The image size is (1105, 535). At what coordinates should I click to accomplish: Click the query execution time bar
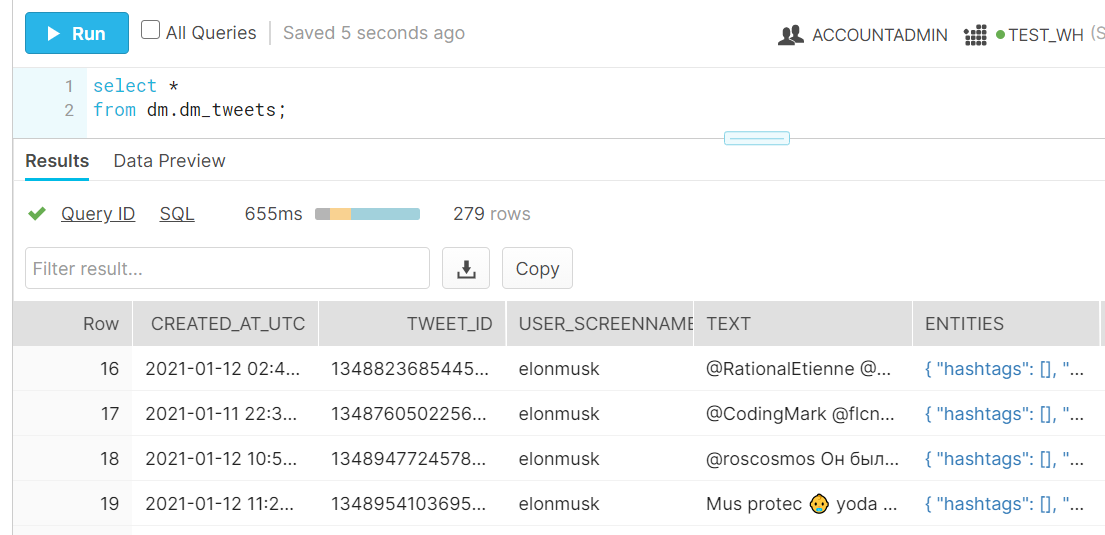pos(367,214)
